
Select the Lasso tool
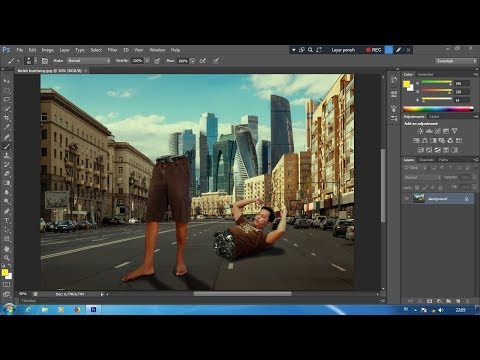[7, 100]
